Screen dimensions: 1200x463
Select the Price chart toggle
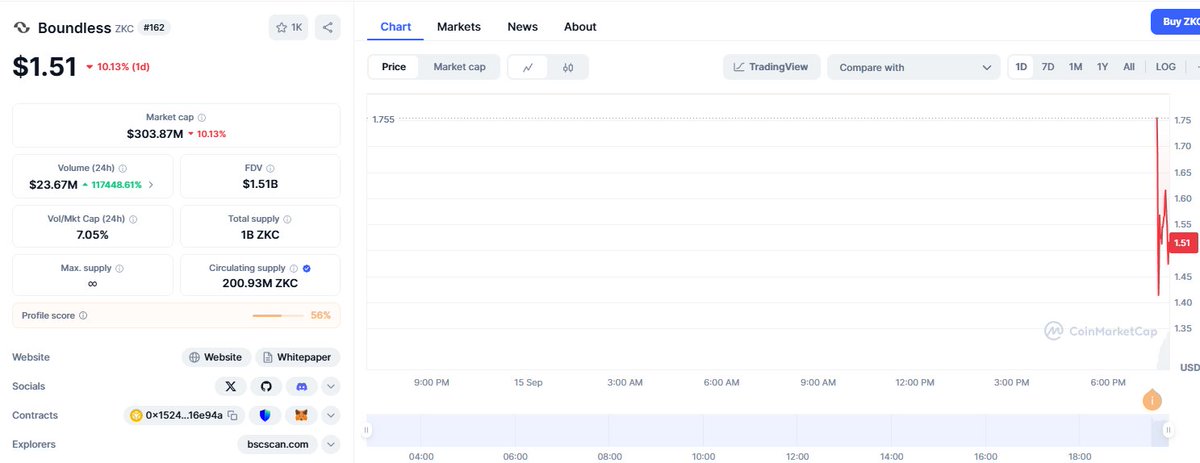point(394,67)
